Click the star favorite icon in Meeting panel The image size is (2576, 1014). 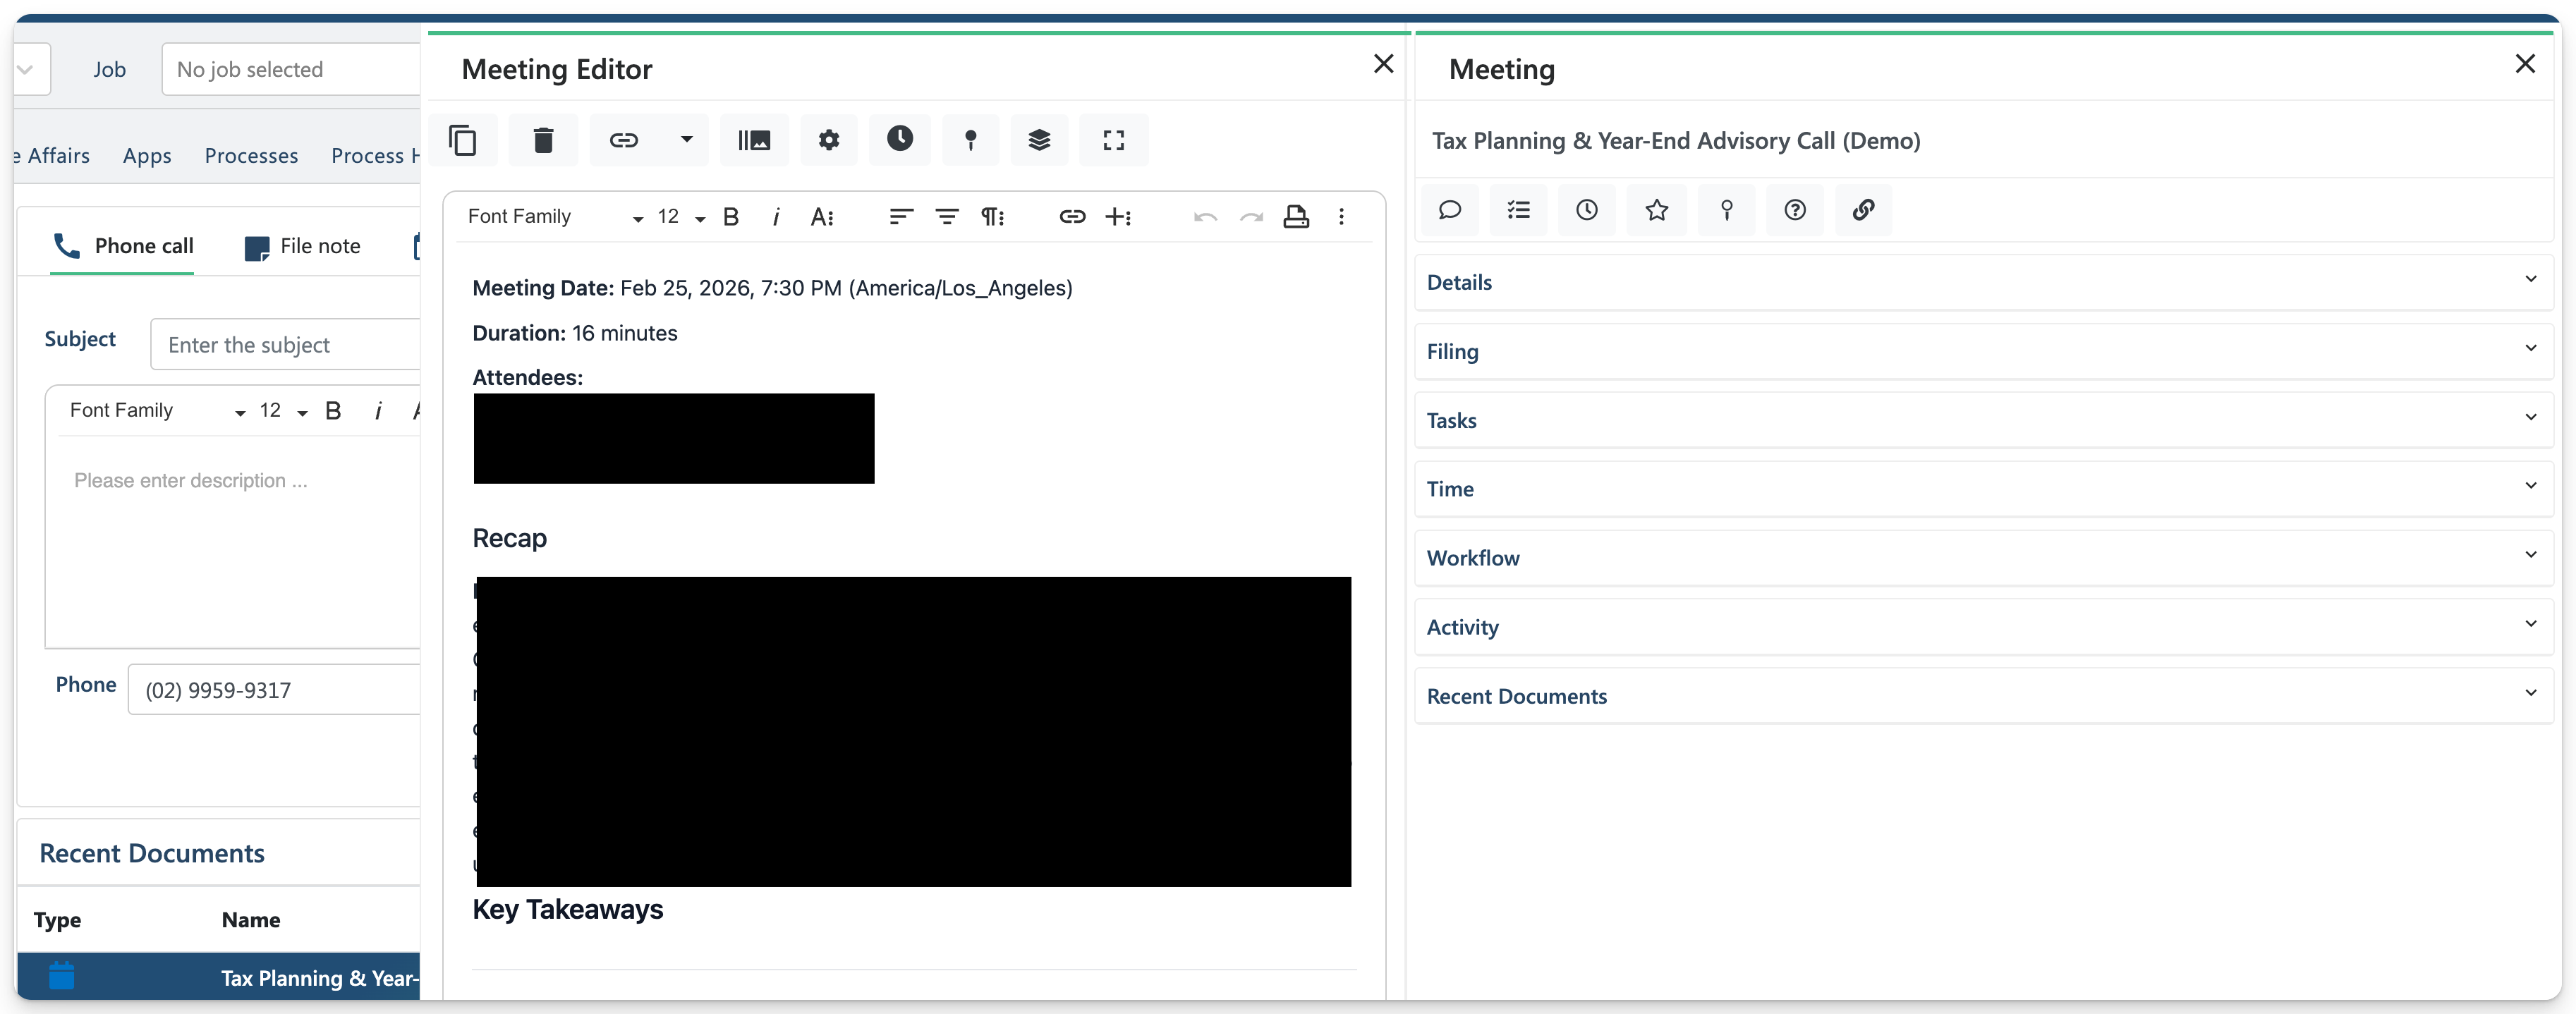1656,210
